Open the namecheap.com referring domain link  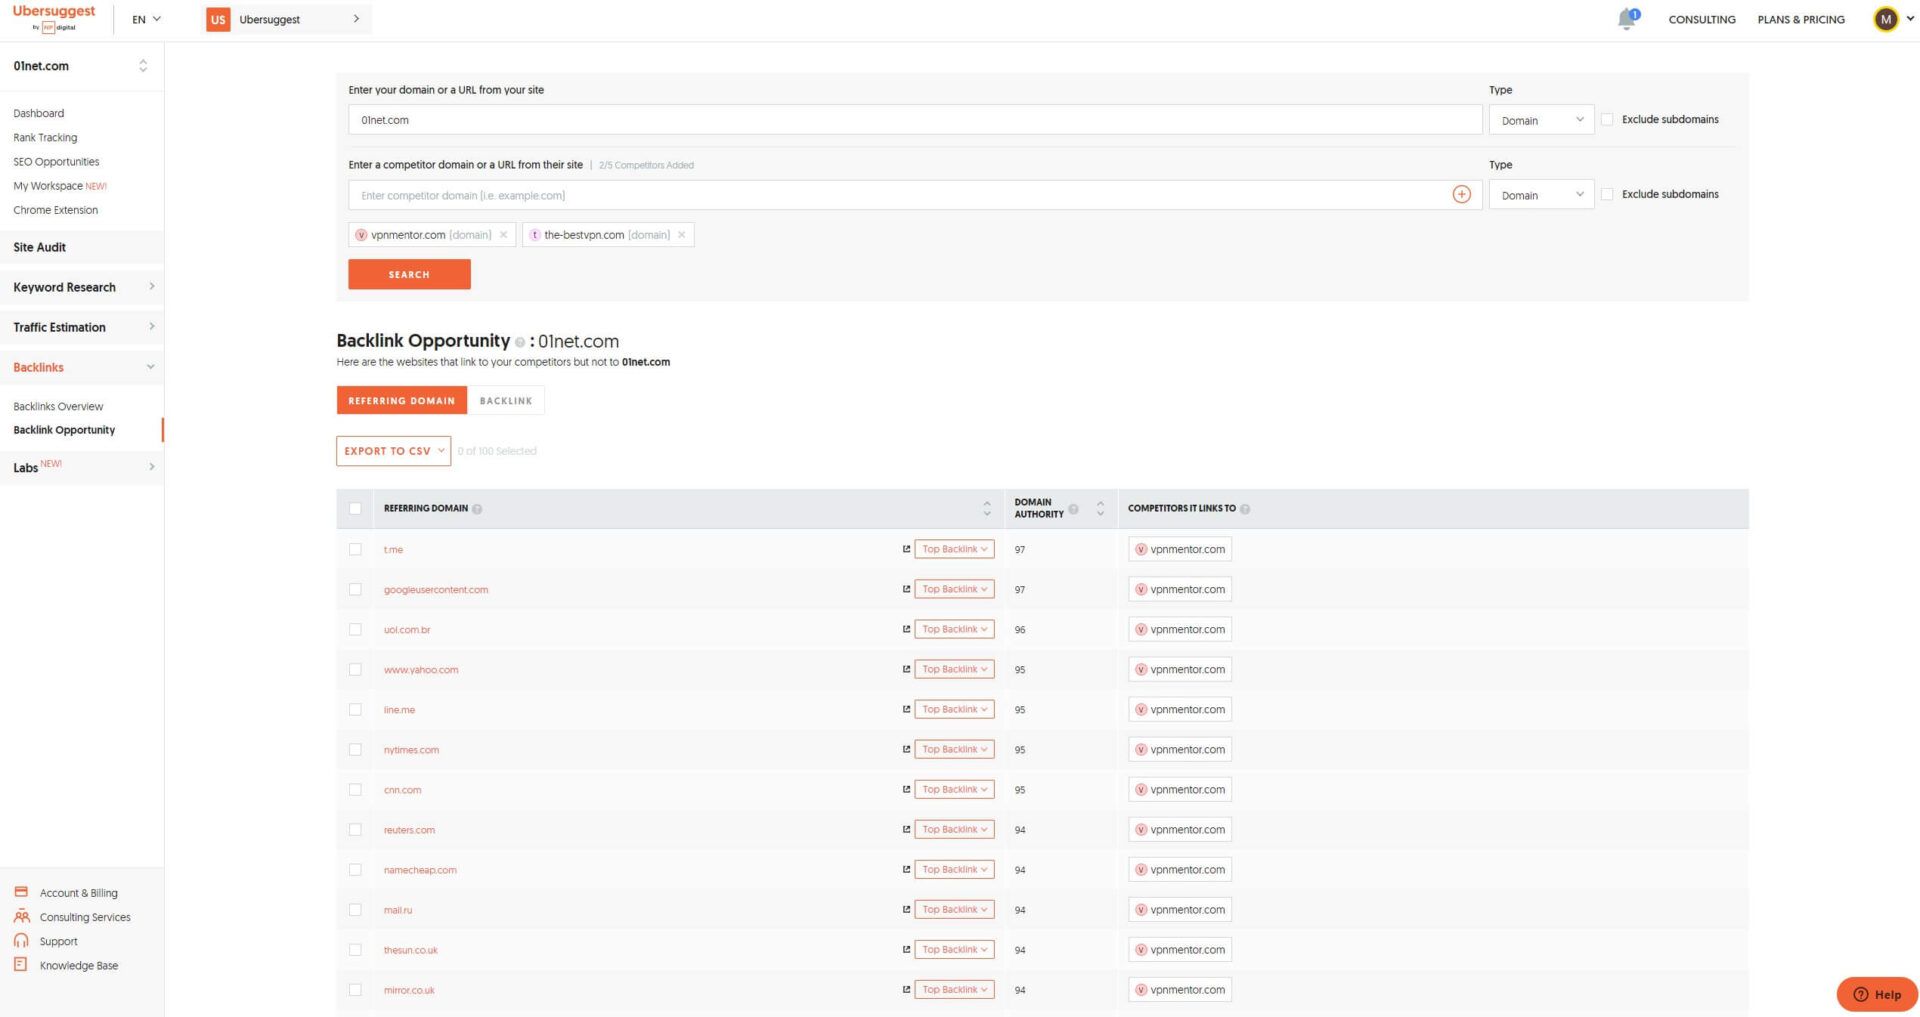coord(420,870)
